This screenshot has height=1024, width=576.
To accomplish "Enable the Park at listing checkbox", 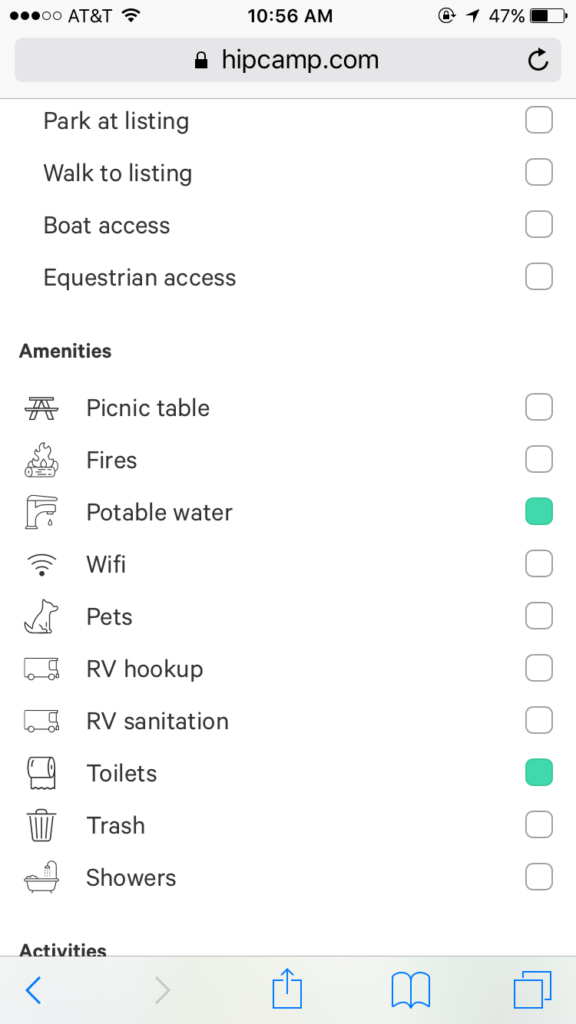I will pyautogui.click(x=539, y=121).
